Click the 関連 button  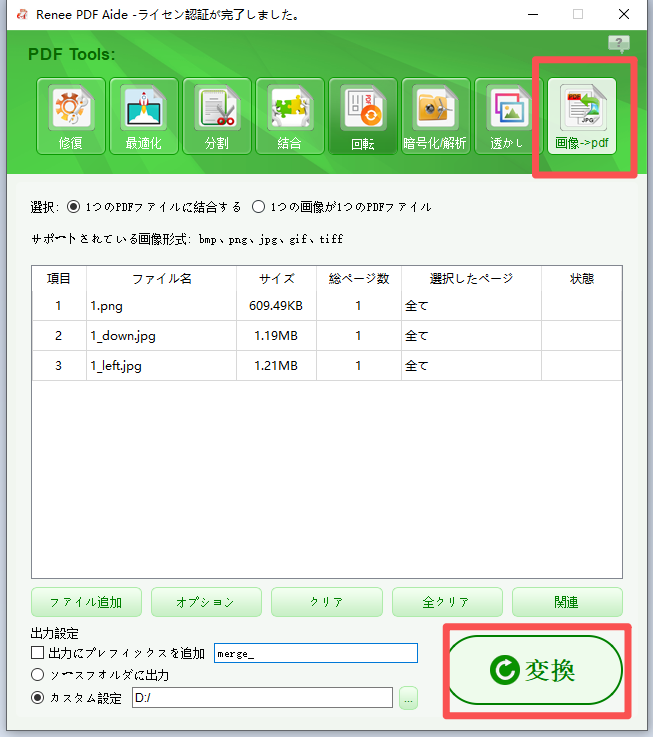click(567, 602)
